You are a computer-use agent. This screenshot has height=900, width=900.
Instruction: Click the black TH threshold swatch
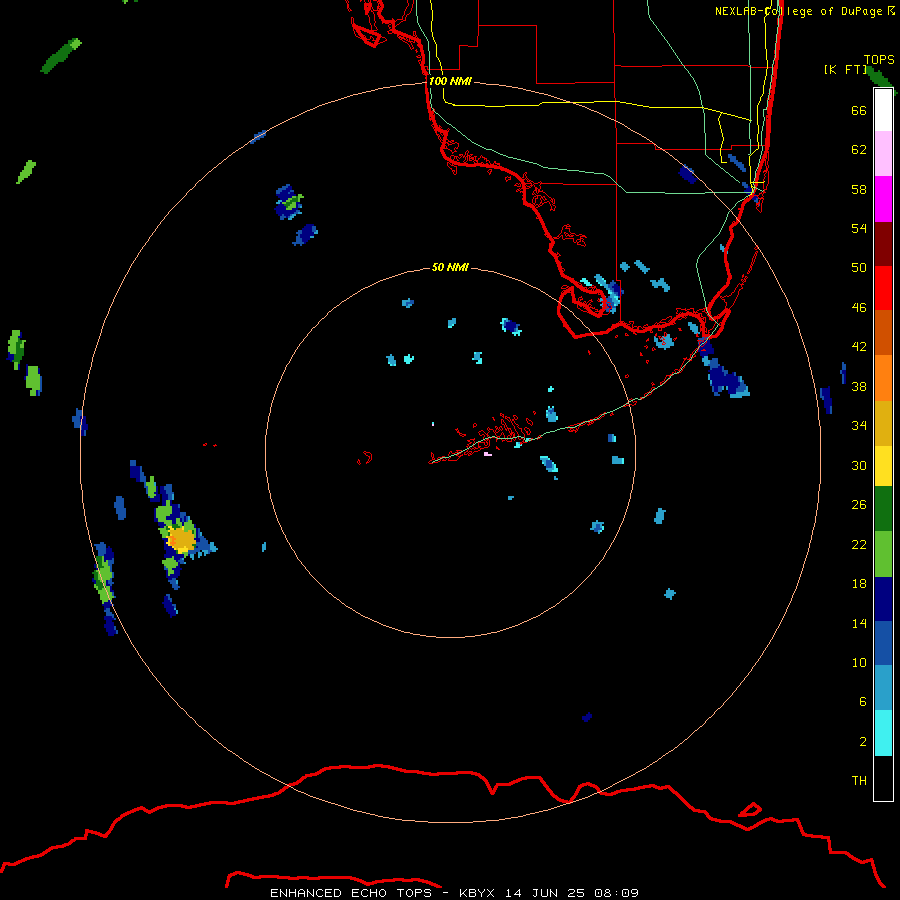(x=883, y=778)
